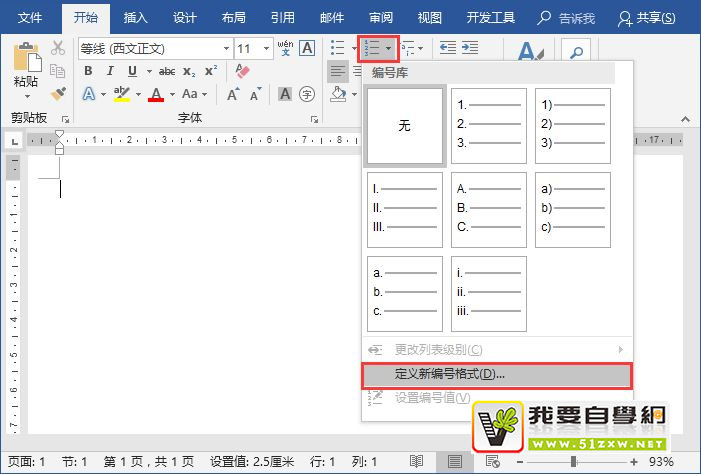701x474 pixels.
Task: Switch to the 审阅 tab
Action: tap(381, 17)
